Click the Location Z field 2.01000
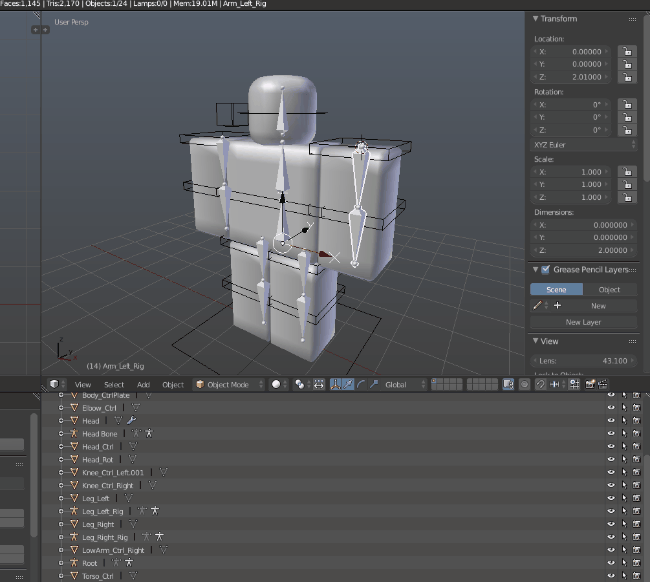Viewport: 650px width, 582px height. pyautogui.click(x=571, y=77)
